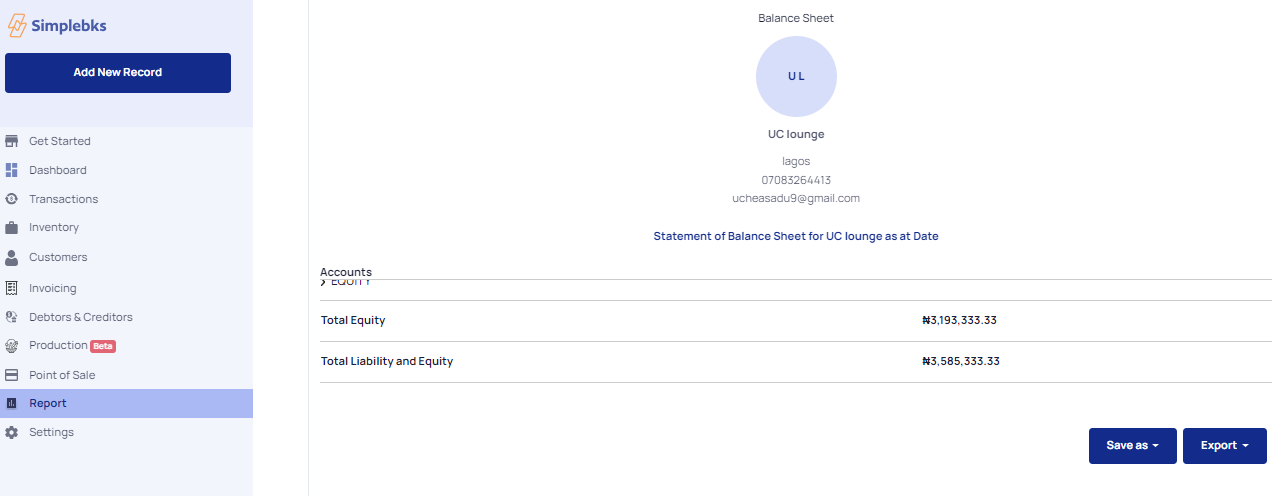1282x496 pixels.
Task: Select the Dashboard grid icon
Action: pyautogui.click(x=12, y=170)
